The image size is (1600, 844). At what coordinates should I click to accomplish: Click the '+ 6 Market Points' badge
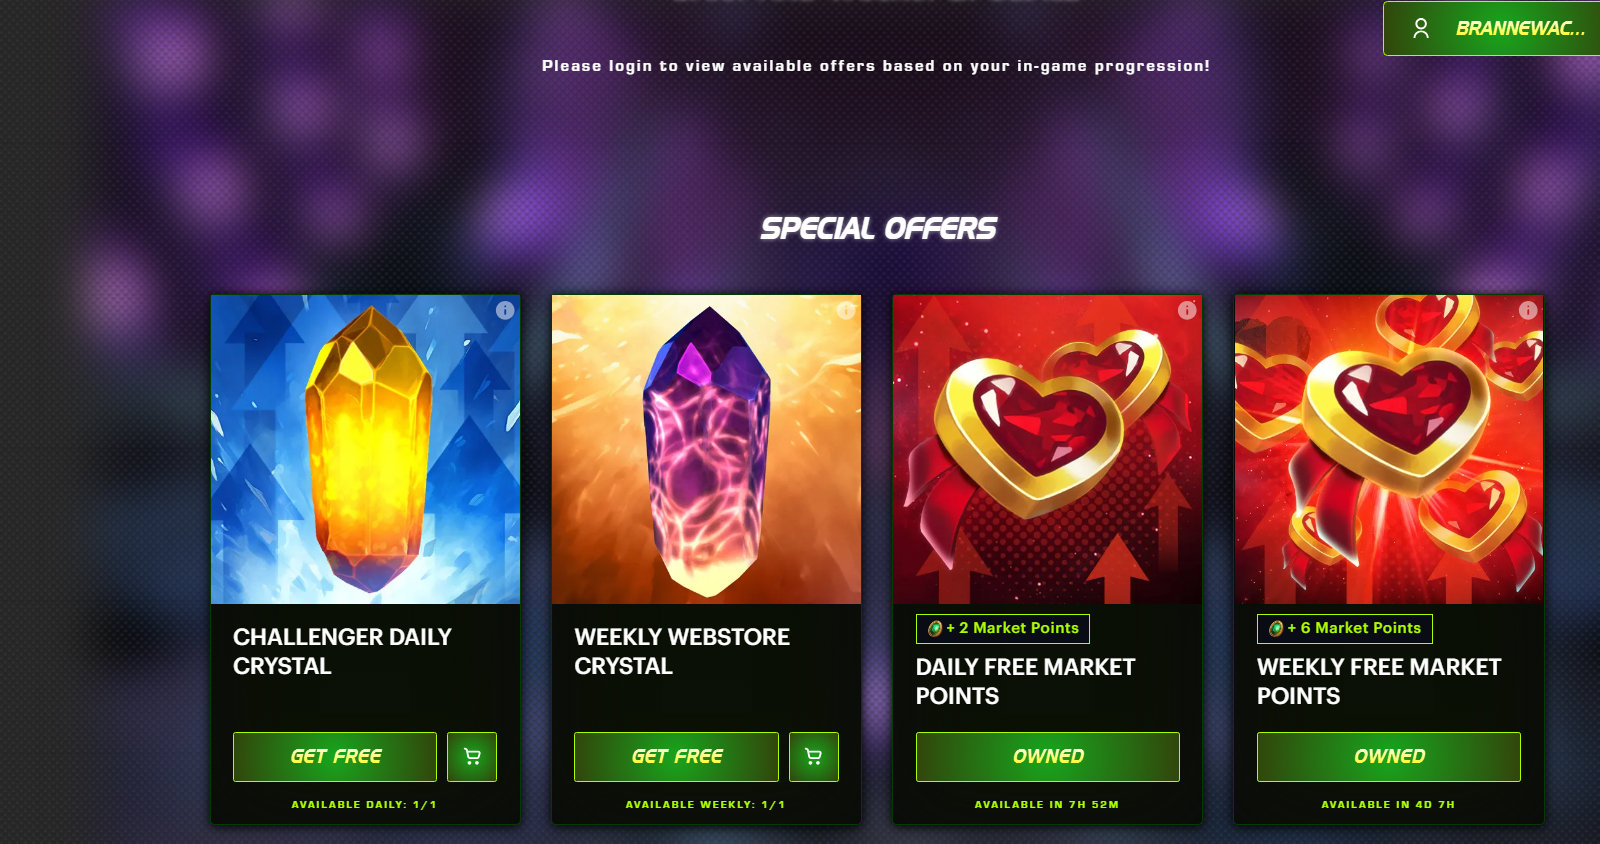(x=1345, y=628)
